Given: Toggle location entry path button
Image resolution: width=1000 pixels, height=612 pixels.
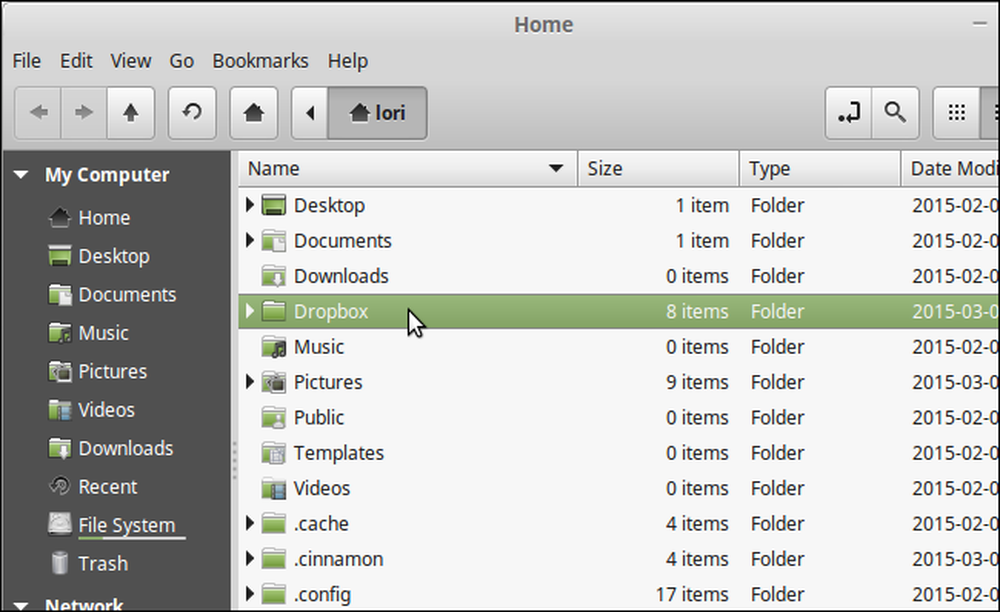Looking at the screenshot, I should [x=848, y=113].
